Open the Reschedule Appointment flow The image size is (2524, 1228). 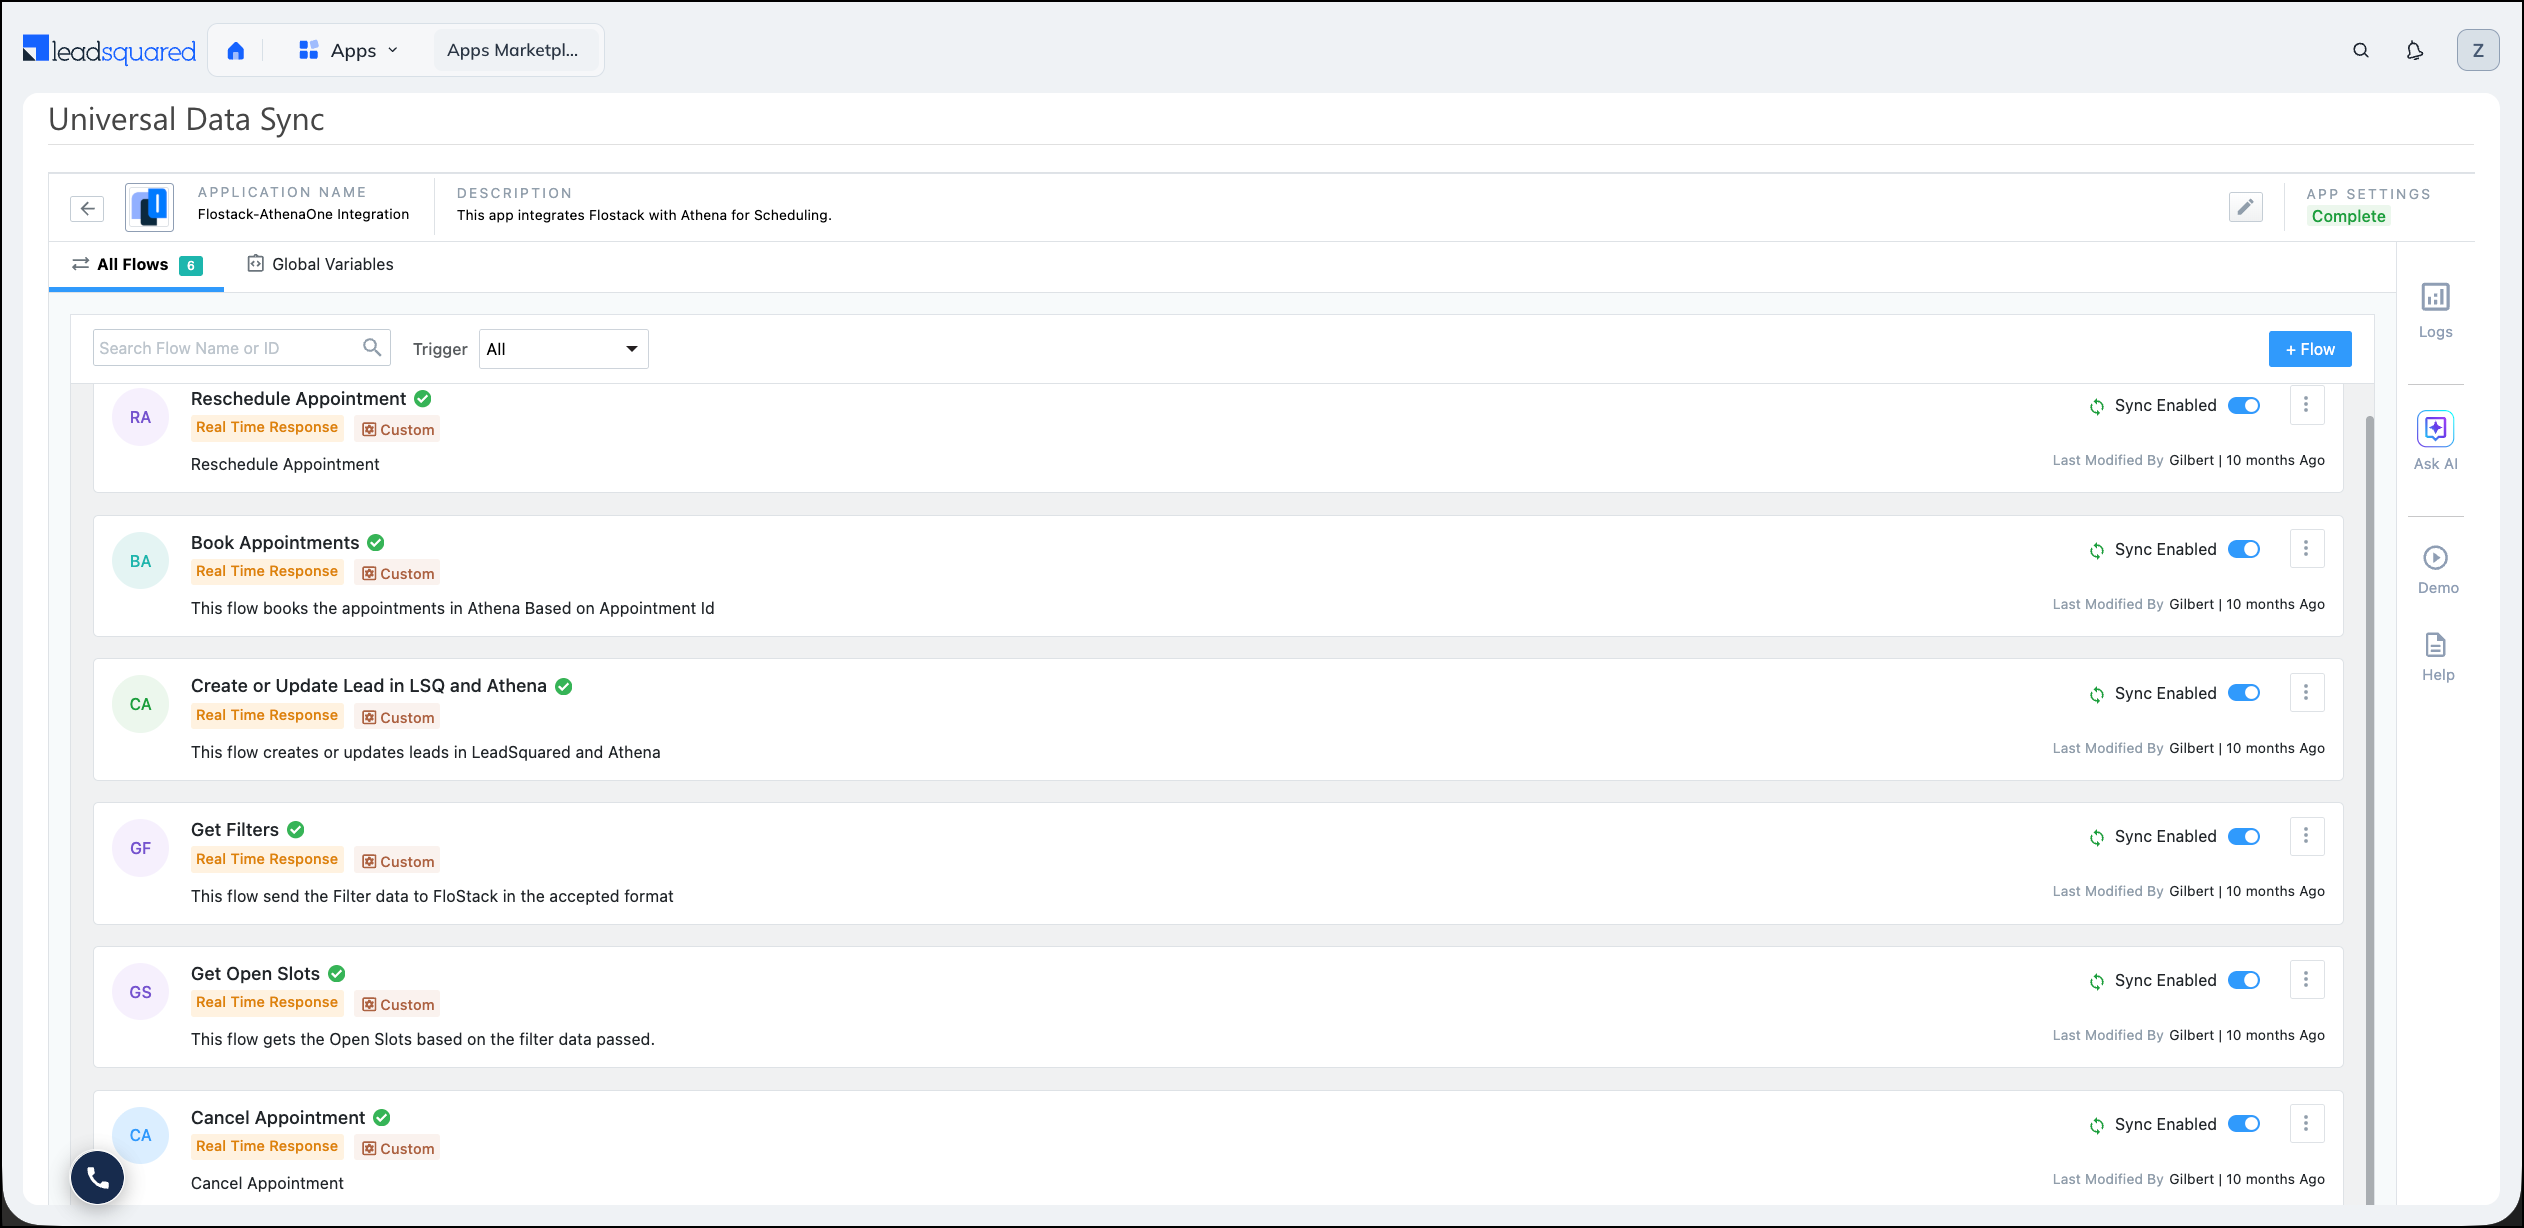click(298, 399)
